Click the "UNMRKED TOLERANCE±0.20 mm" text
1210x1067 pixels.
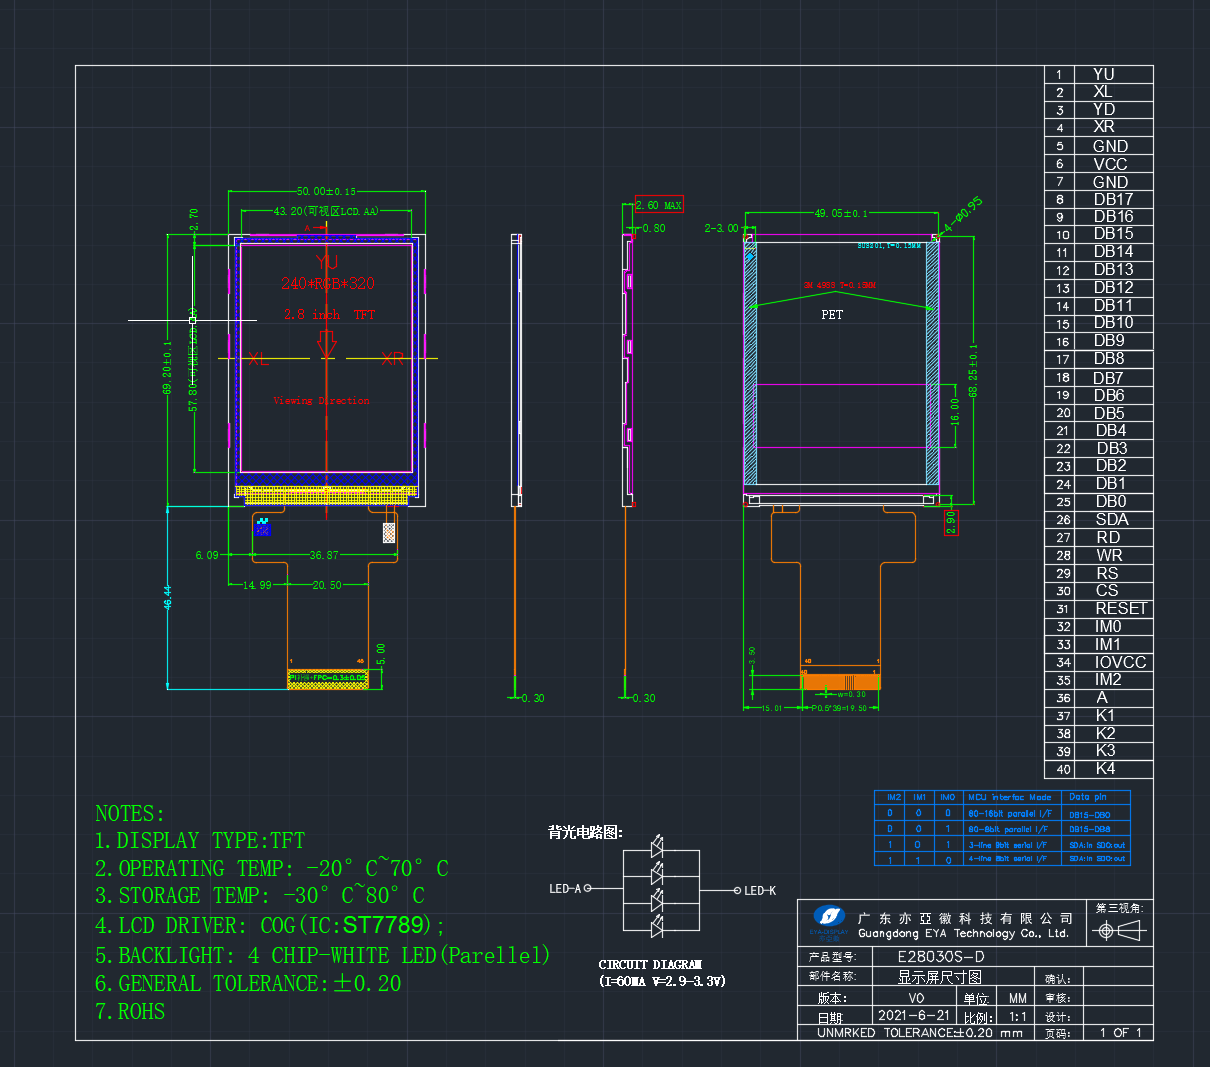tap(919, 1032)
